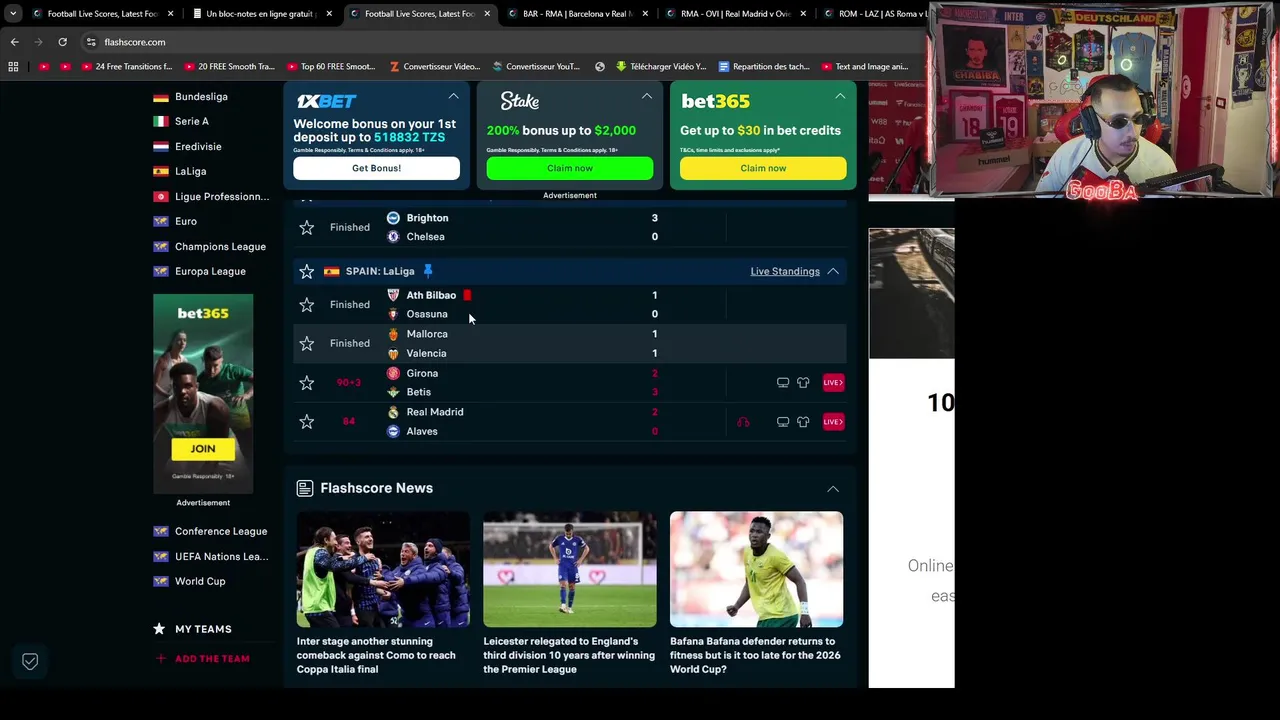Viewport: 1280px width, 720px height.
Task: Click the TV icon on Real Madrid row
Action: (x=783, y=422)
